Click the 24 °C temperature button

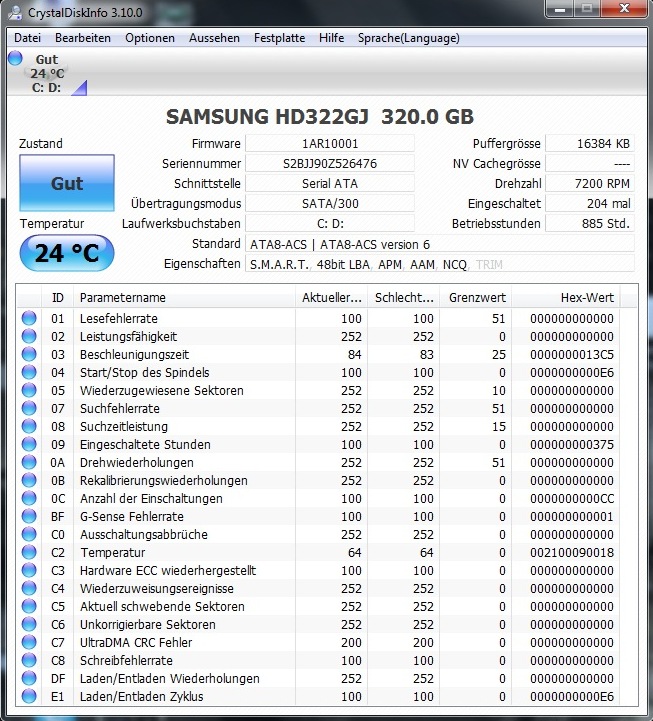[x=67, y=253]
